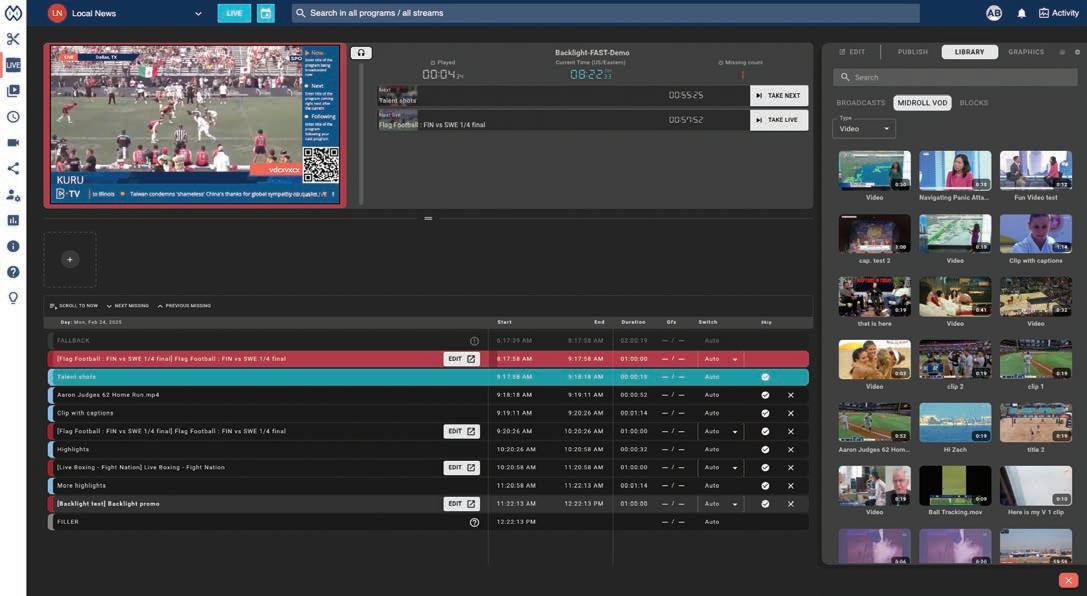The image size is (1087, 596).
Task: Remove the Backlight promo row
Action: point(790,504)
